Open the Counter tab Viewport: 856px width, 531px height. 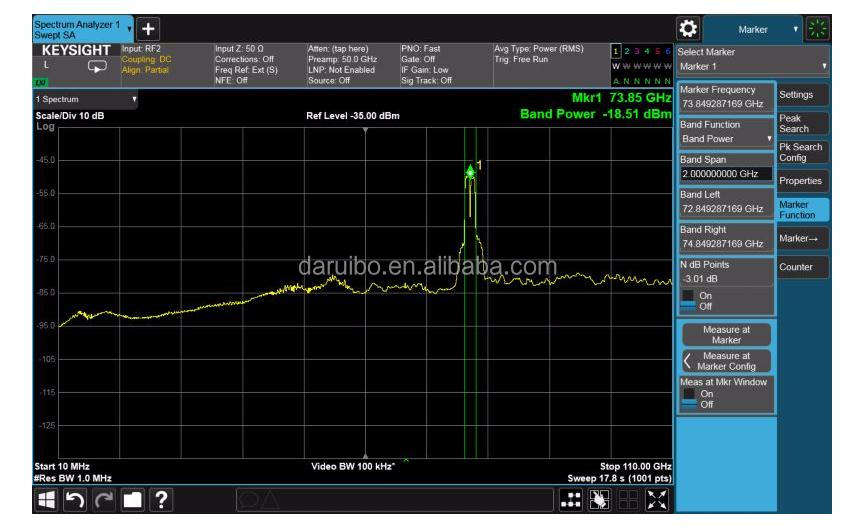click(803, 267)
